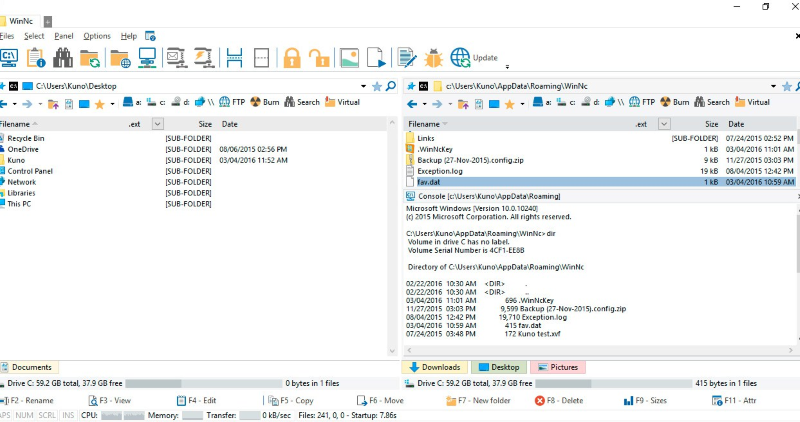800x422 pixels.
Task: Click the notepad with pencil icon
Action: pos(407,58)
